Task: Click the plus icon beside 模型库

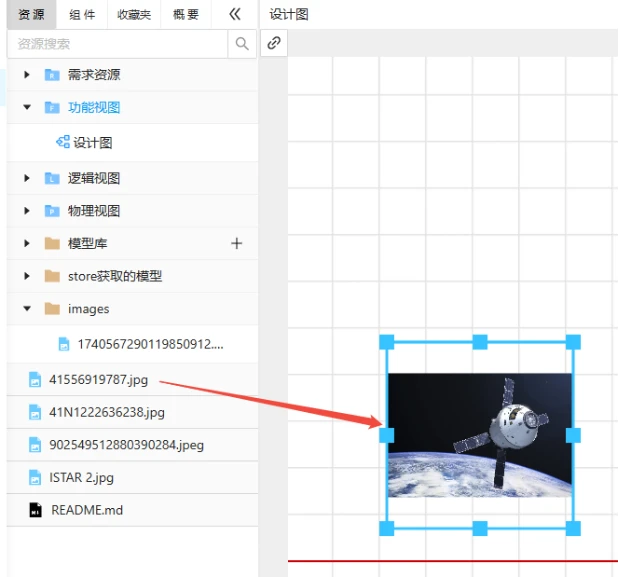Action: [236, 243]
